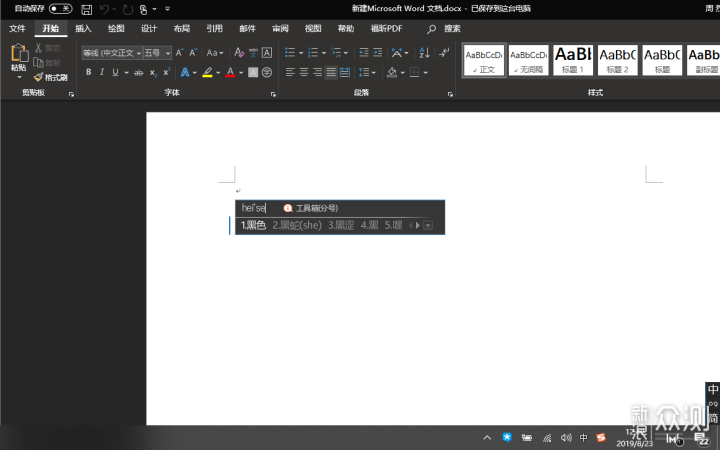
Task: Toggle the Show/Hide paragraph marks icon
Action: click(x=444, y=52)
